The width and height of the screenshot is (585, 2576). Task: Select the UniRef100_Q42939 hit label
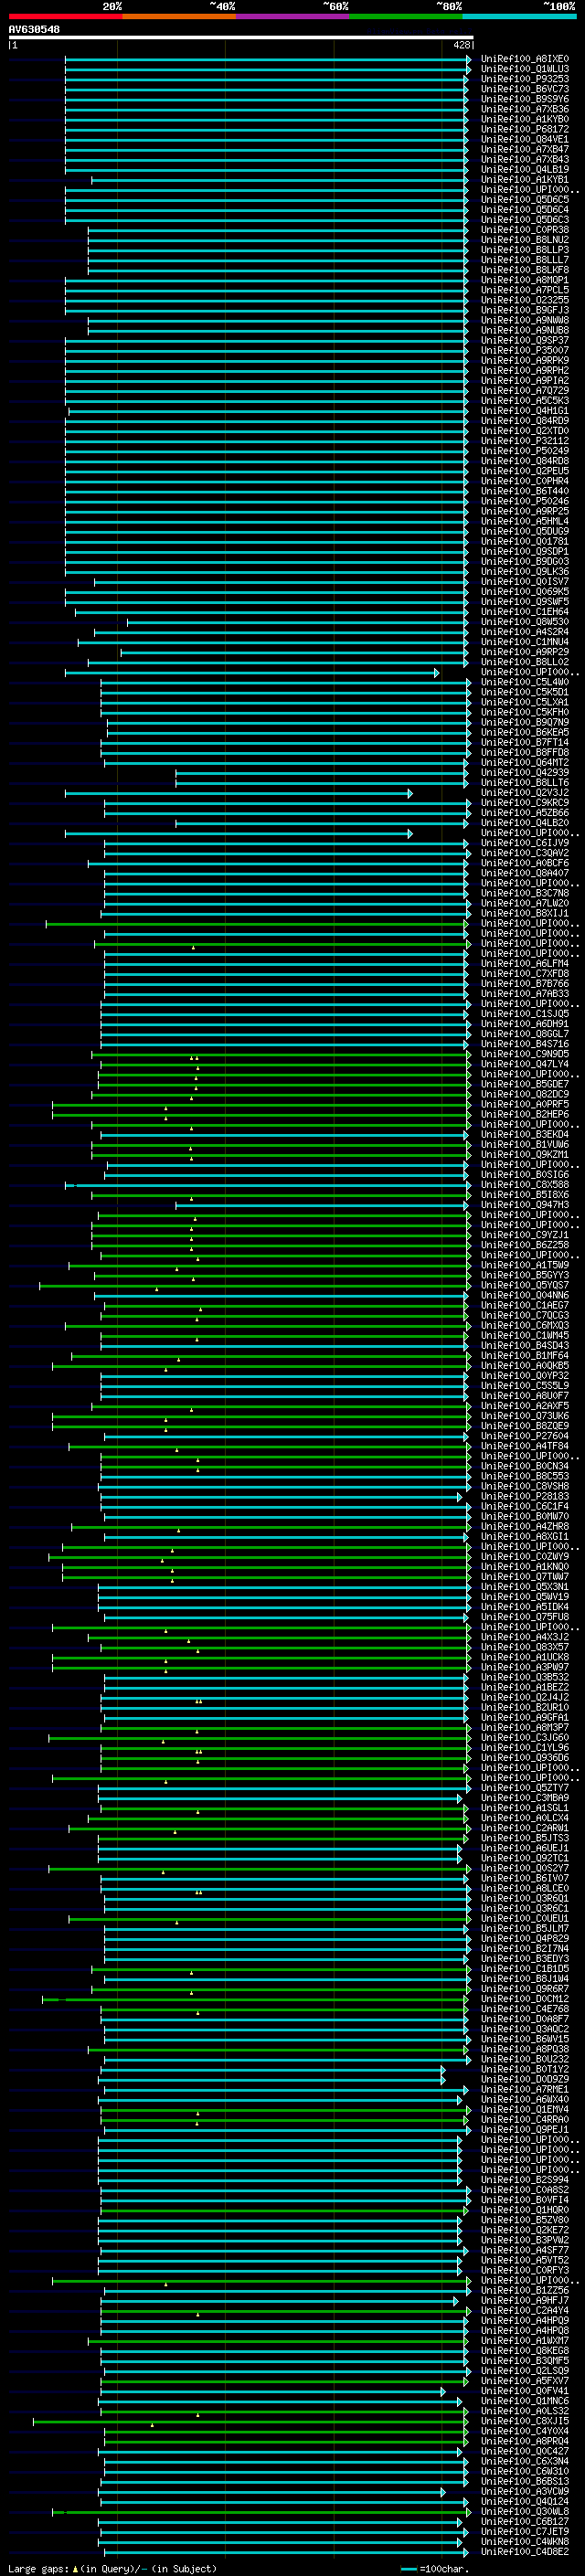point(524,773)
